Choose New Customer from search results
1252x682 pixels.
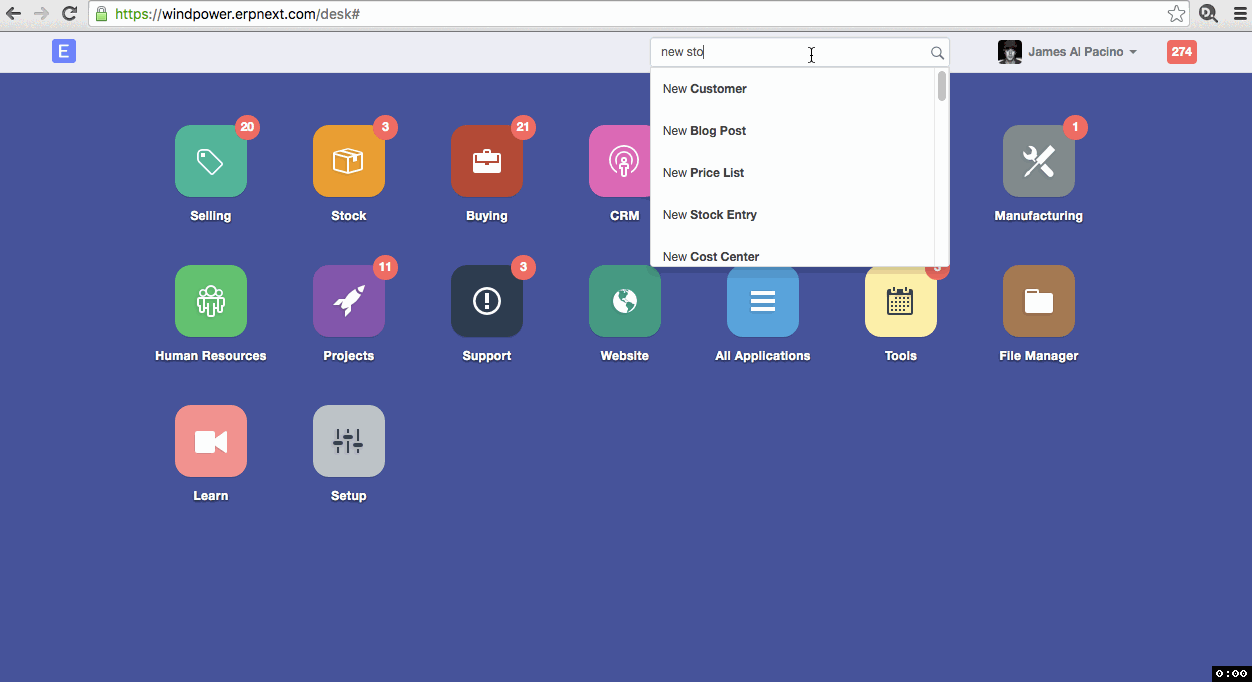[x=705, y=89]
